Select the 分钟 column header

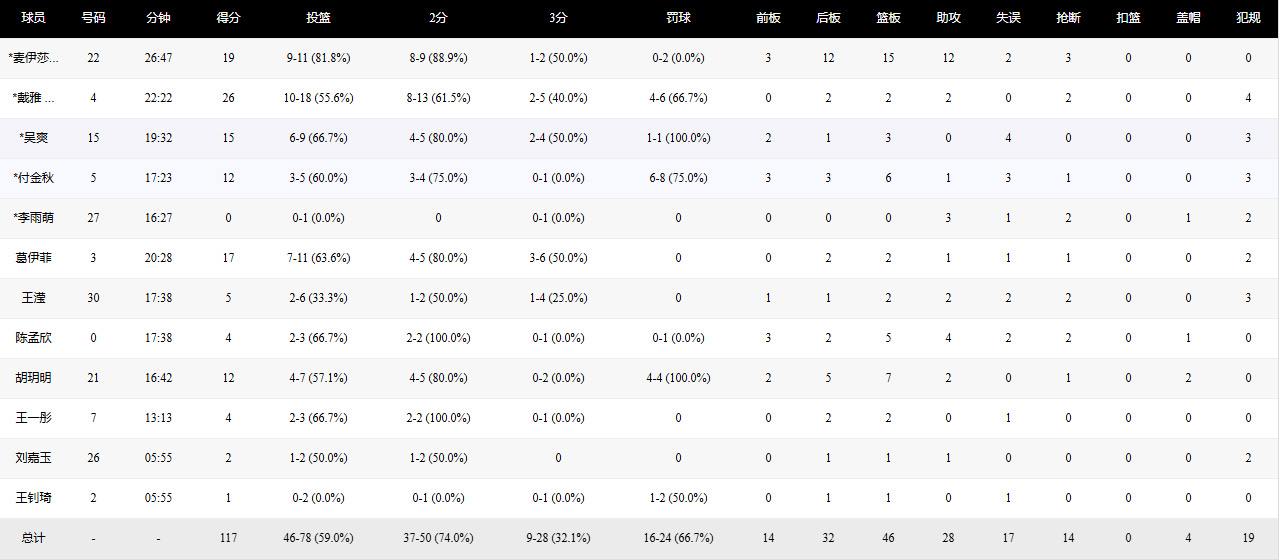(158, 18)
